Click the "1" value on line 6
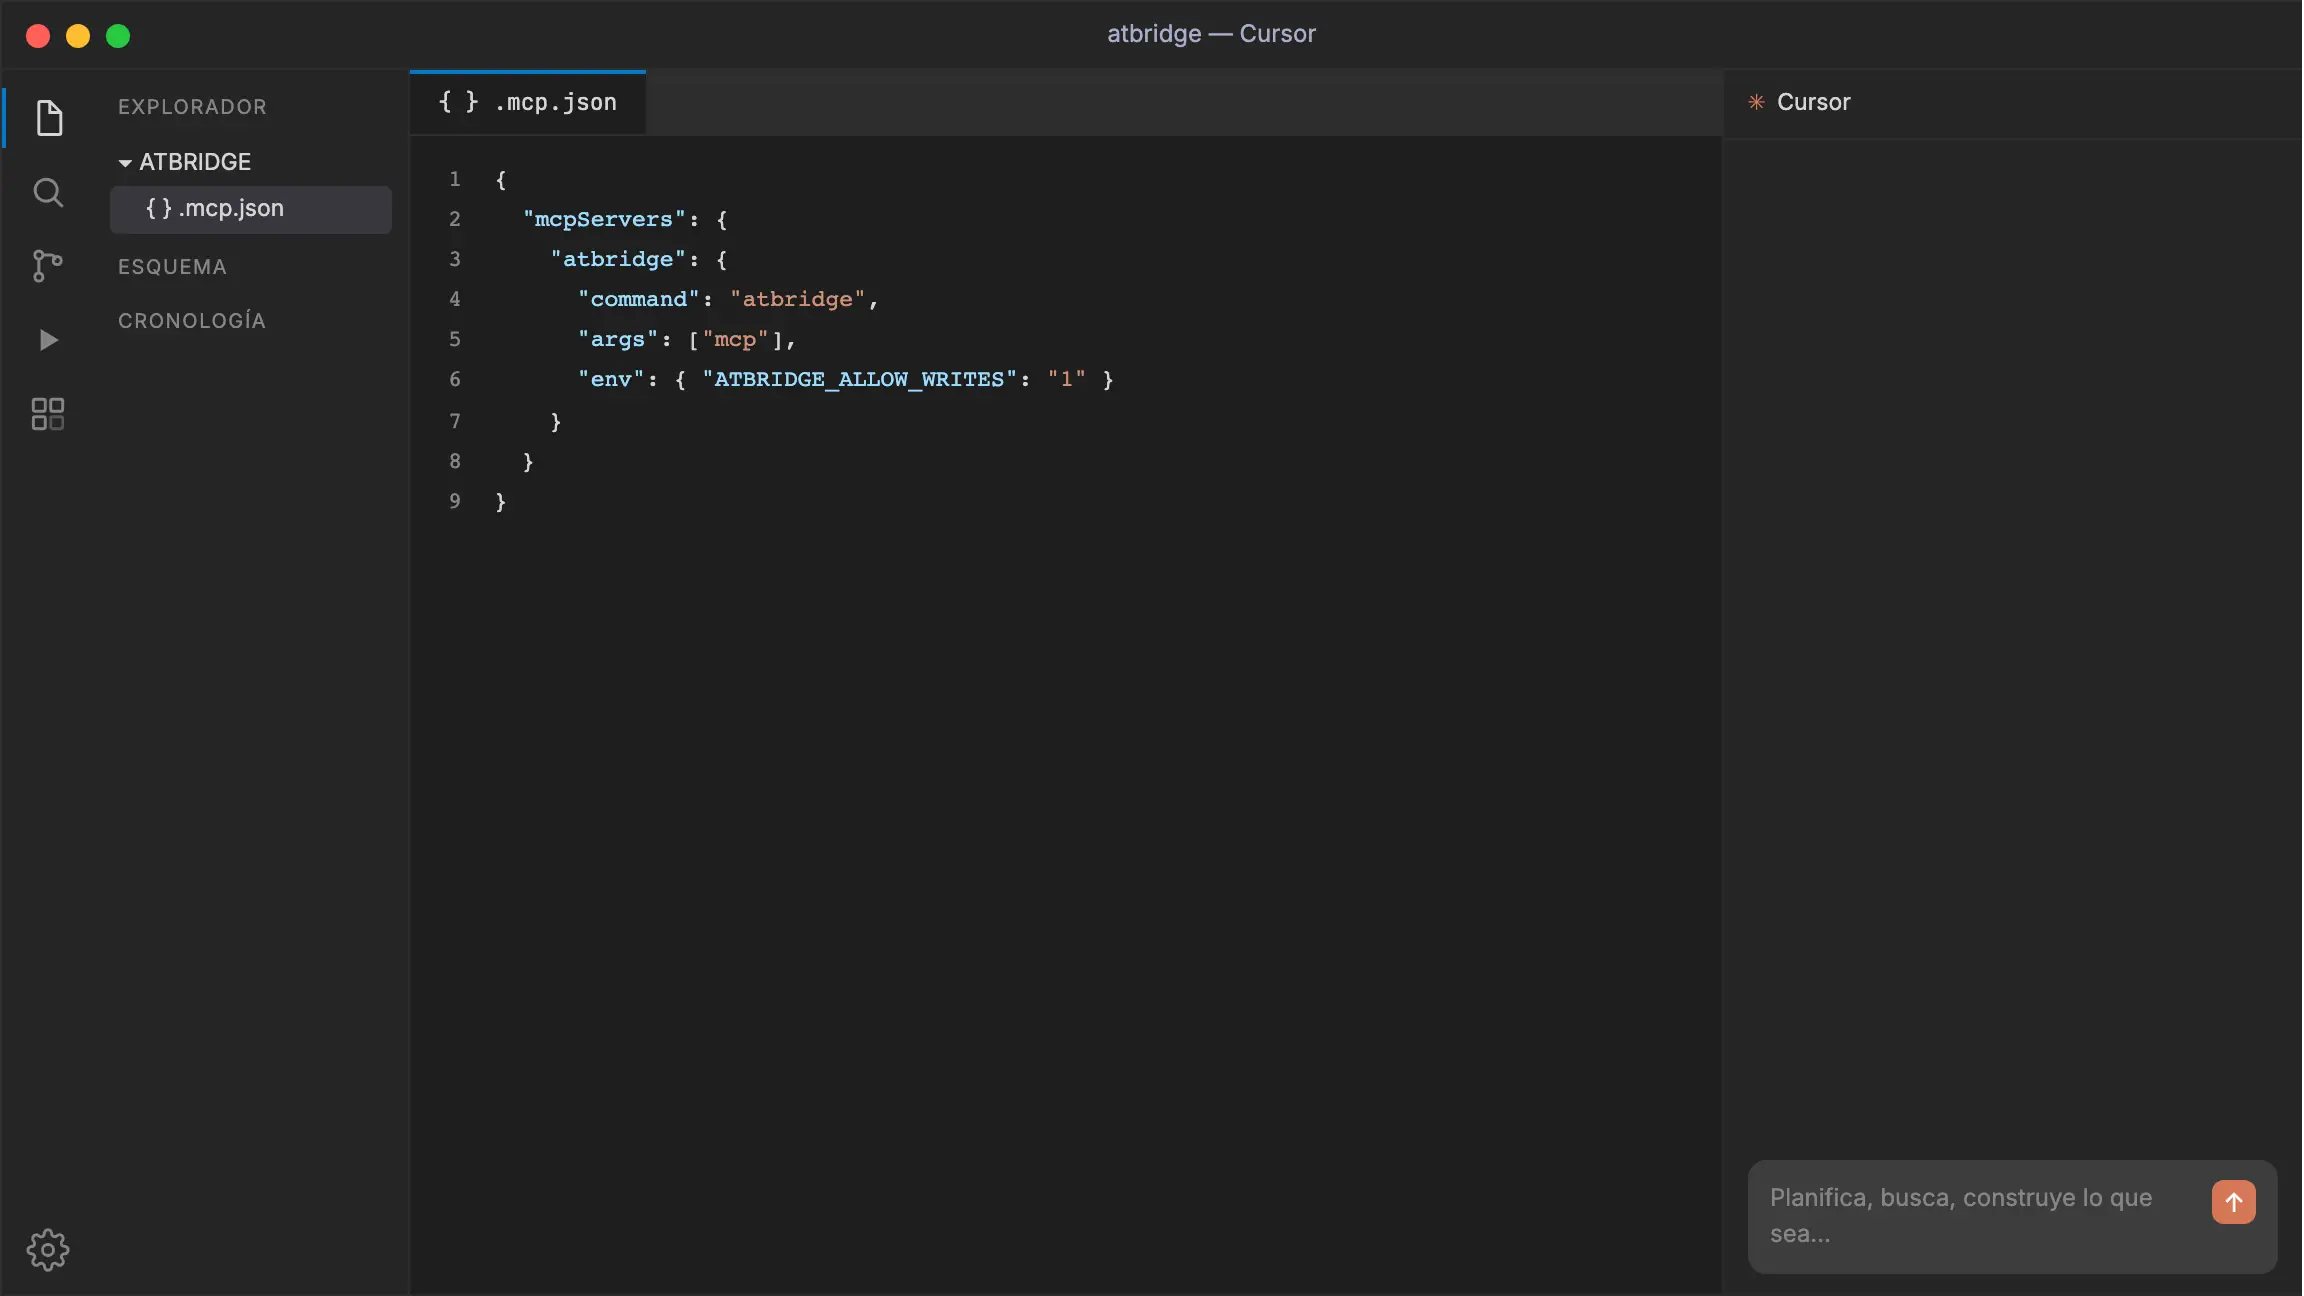The height and width of the screenshot is (1296, 2304). tap(1066, 379)
